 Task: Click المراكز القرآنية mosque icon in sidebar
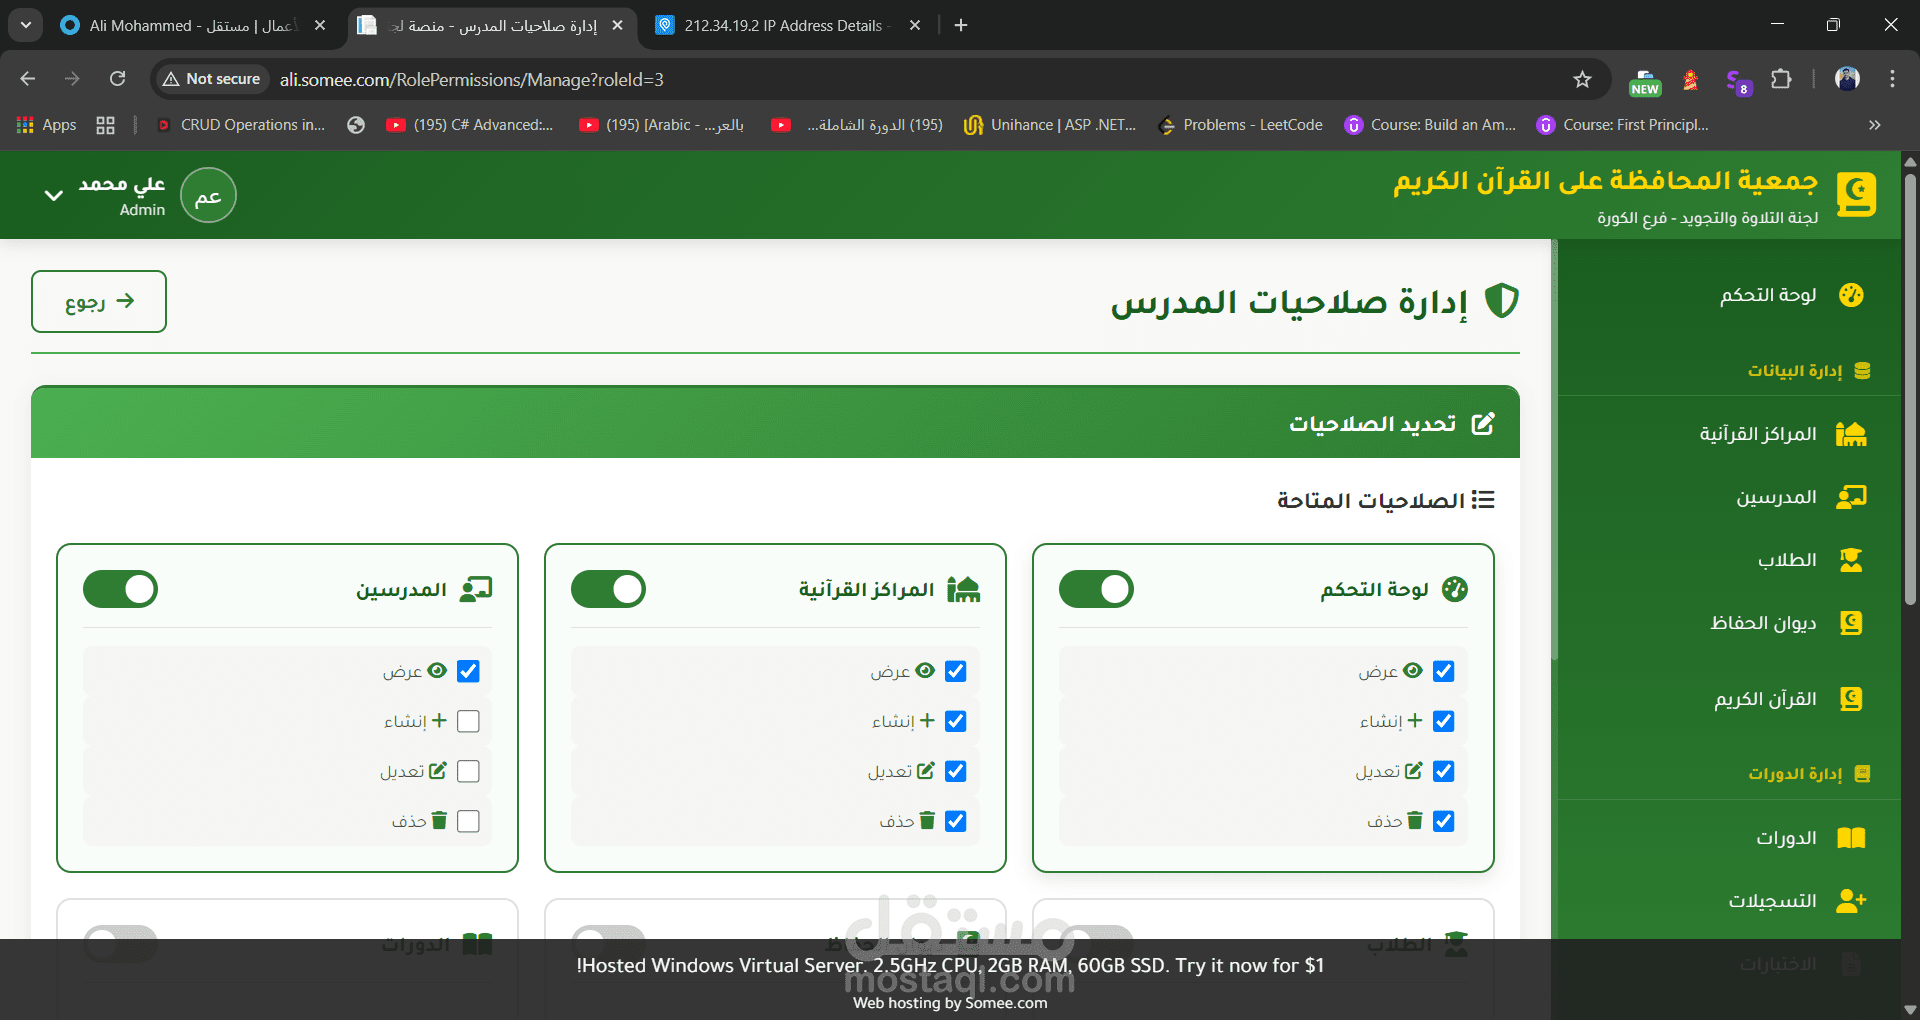tap(1851, 434)
